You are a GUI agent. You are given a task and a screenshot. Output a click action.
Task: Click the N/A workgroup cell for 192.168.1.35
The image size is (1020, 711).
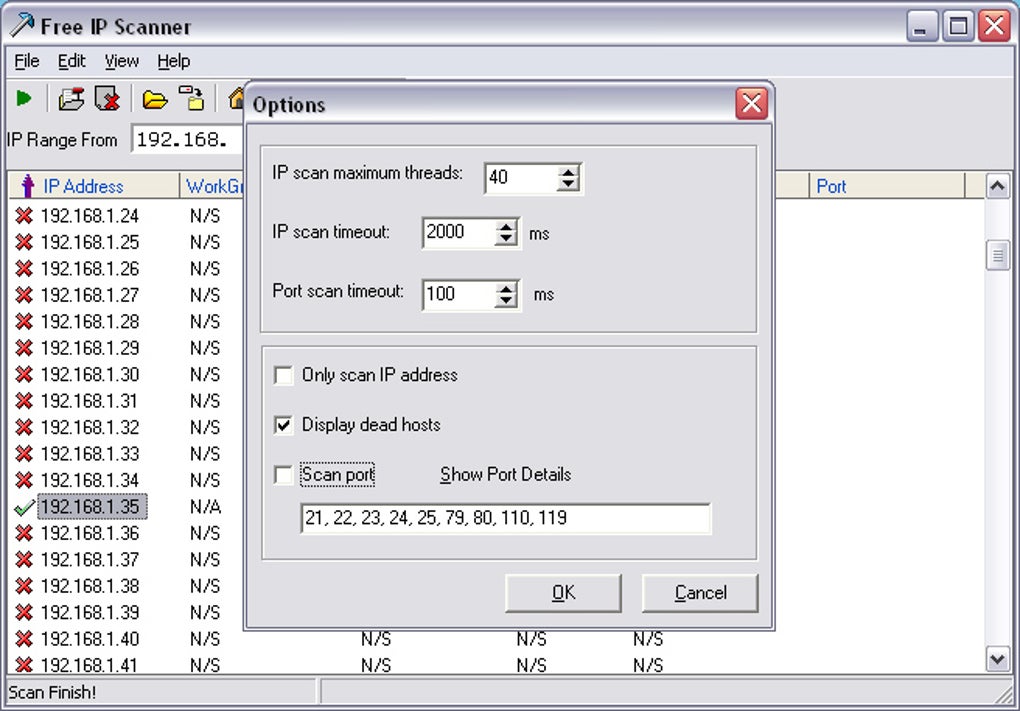(205, 507)
